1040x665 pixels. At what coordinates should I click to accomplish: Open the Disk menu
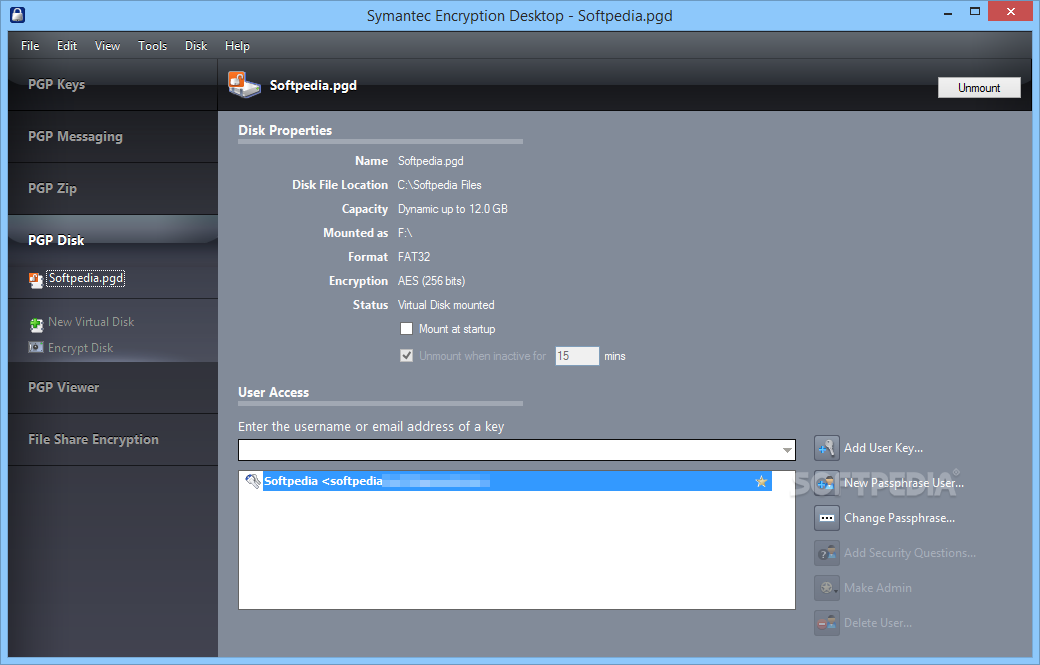(196, 46)
